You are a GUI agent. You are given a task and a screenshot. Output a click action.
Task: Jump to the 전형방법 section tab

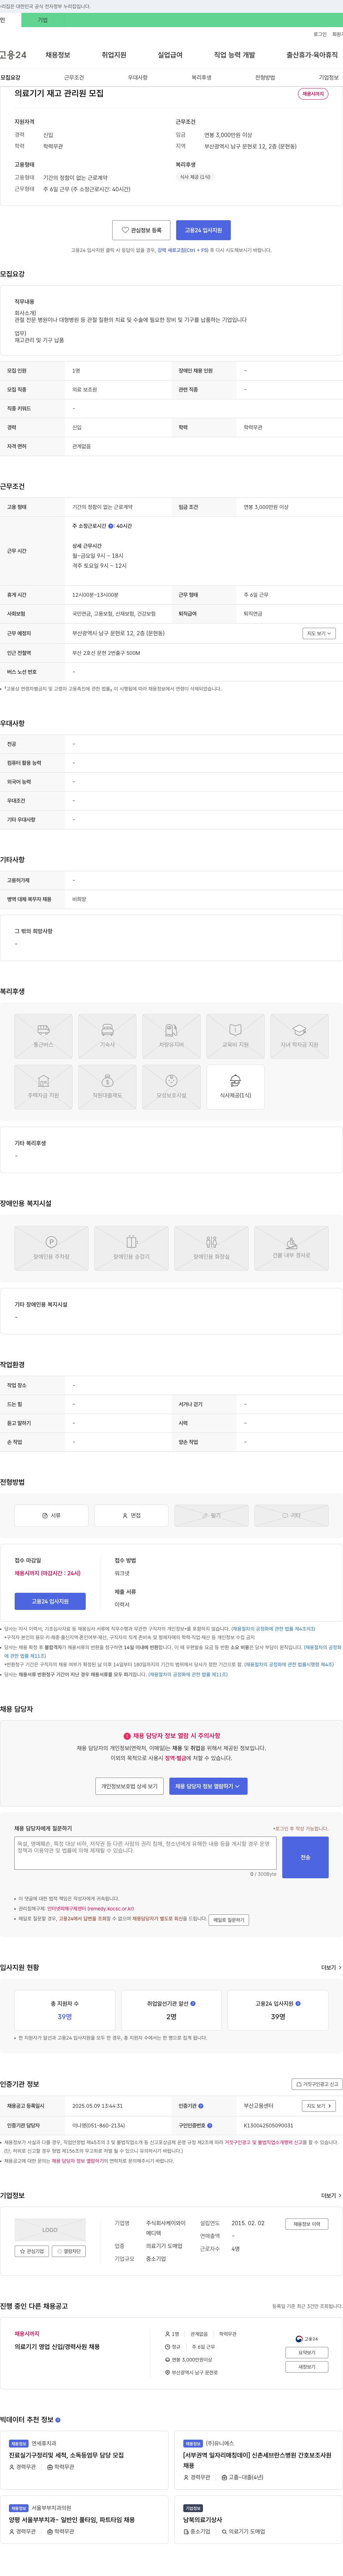(265, 77)
